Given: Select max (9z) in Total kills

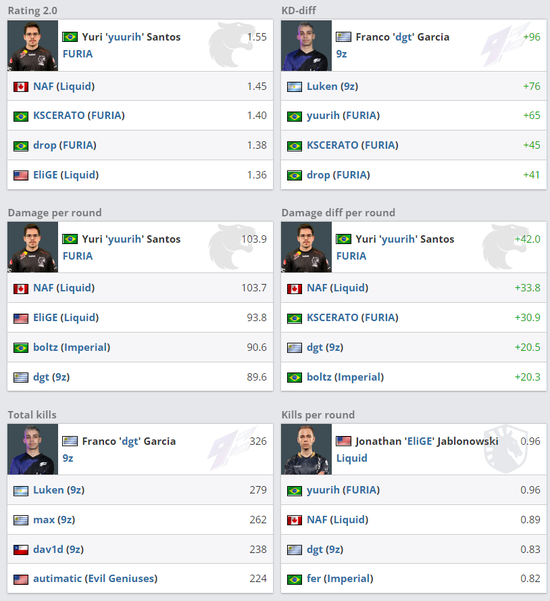Looking at the screenshot, I should click(54, 520).
